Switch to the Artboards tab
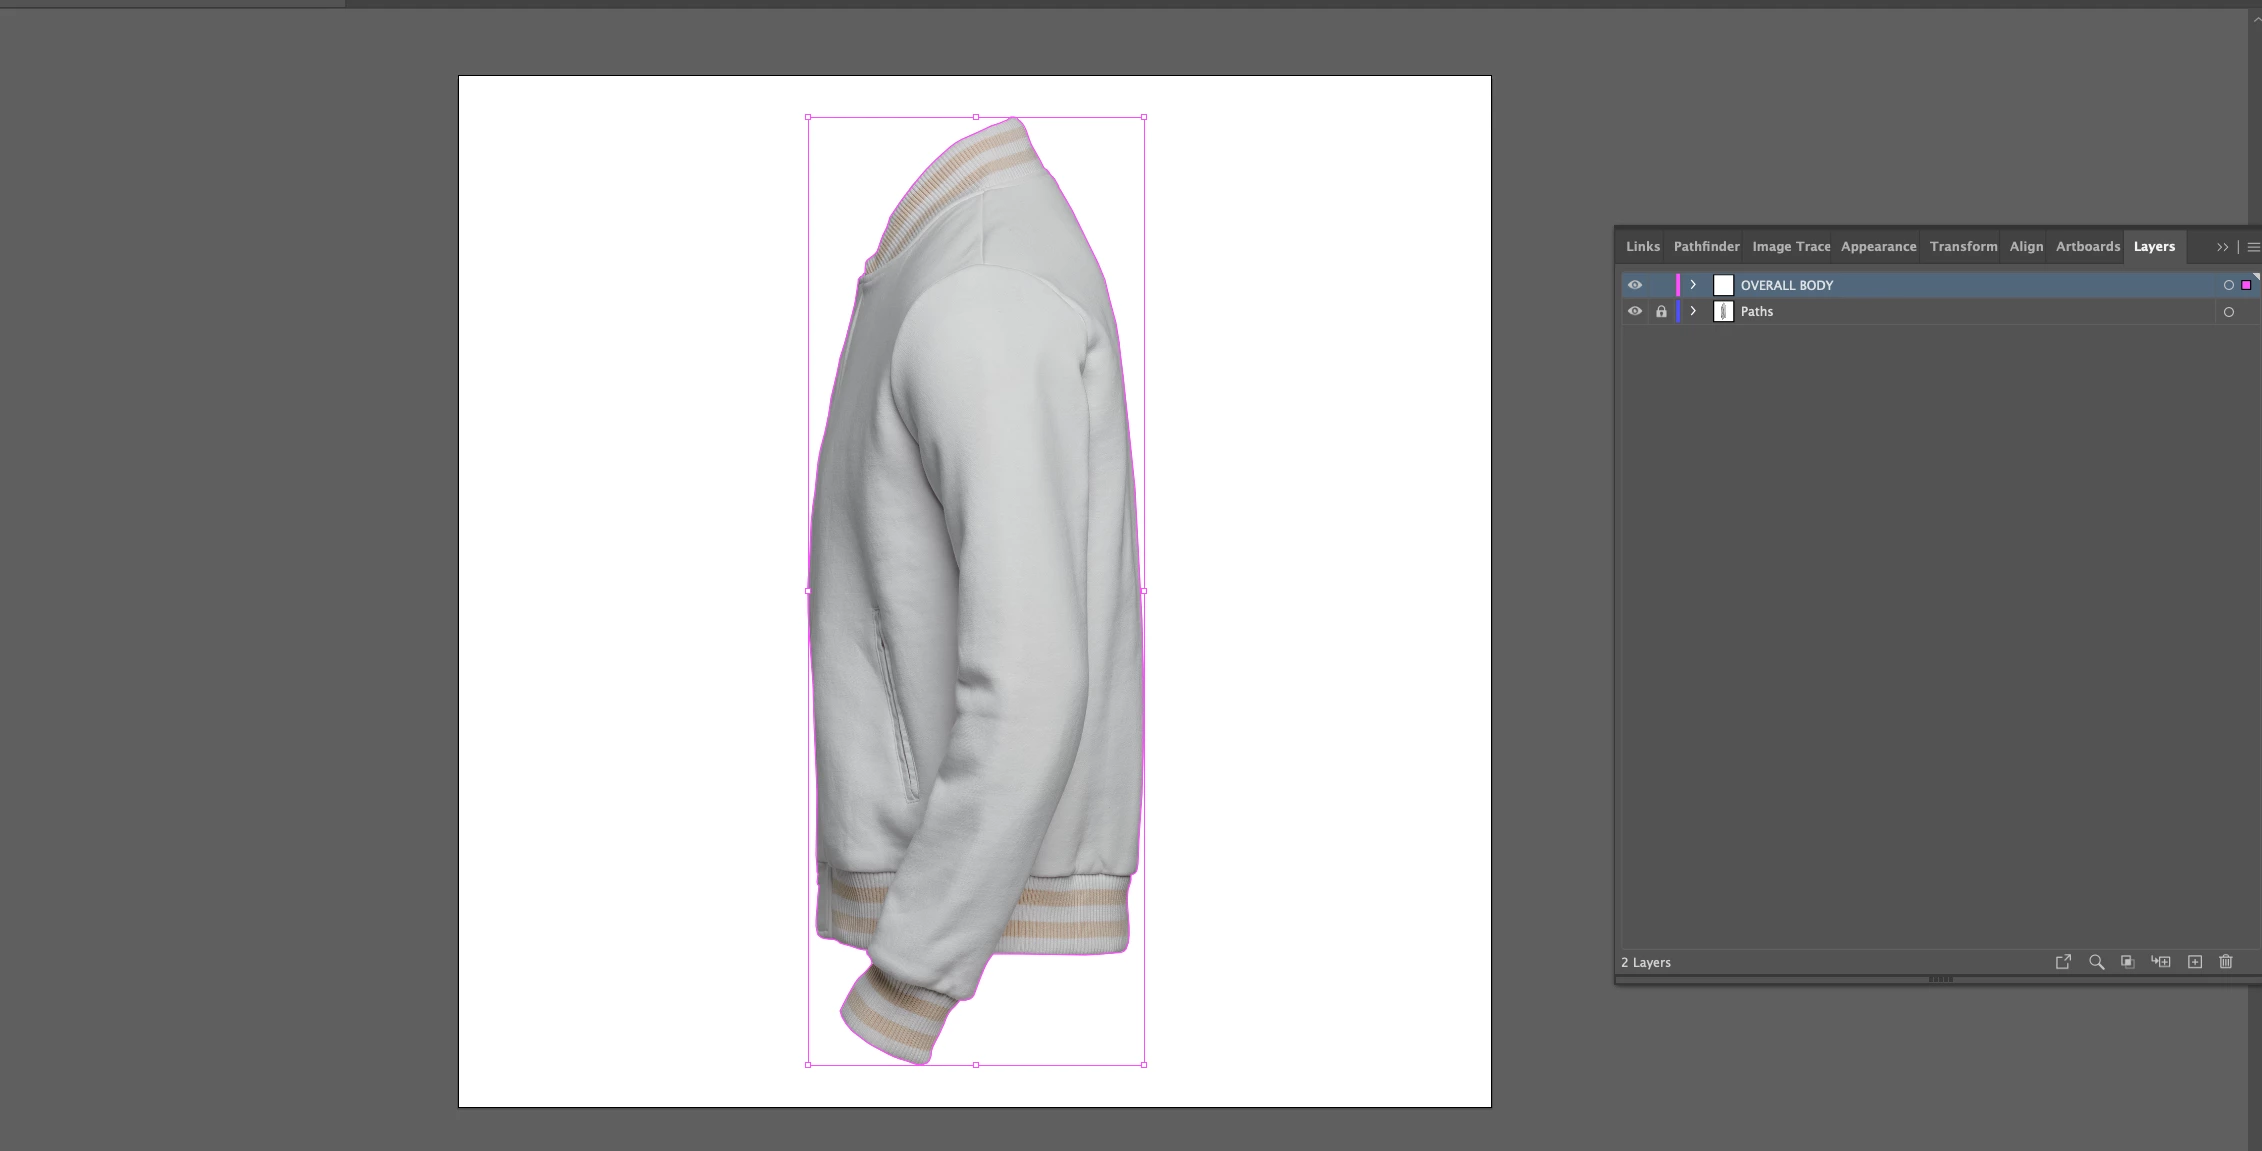2262x1151 pixels. [2087, 246]
